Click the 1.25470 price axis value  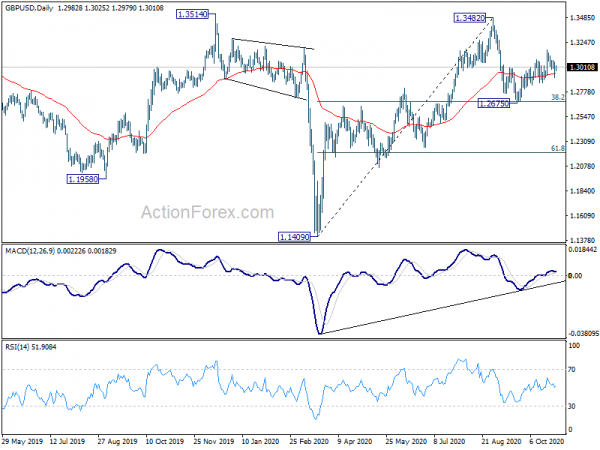click(582, 117)
